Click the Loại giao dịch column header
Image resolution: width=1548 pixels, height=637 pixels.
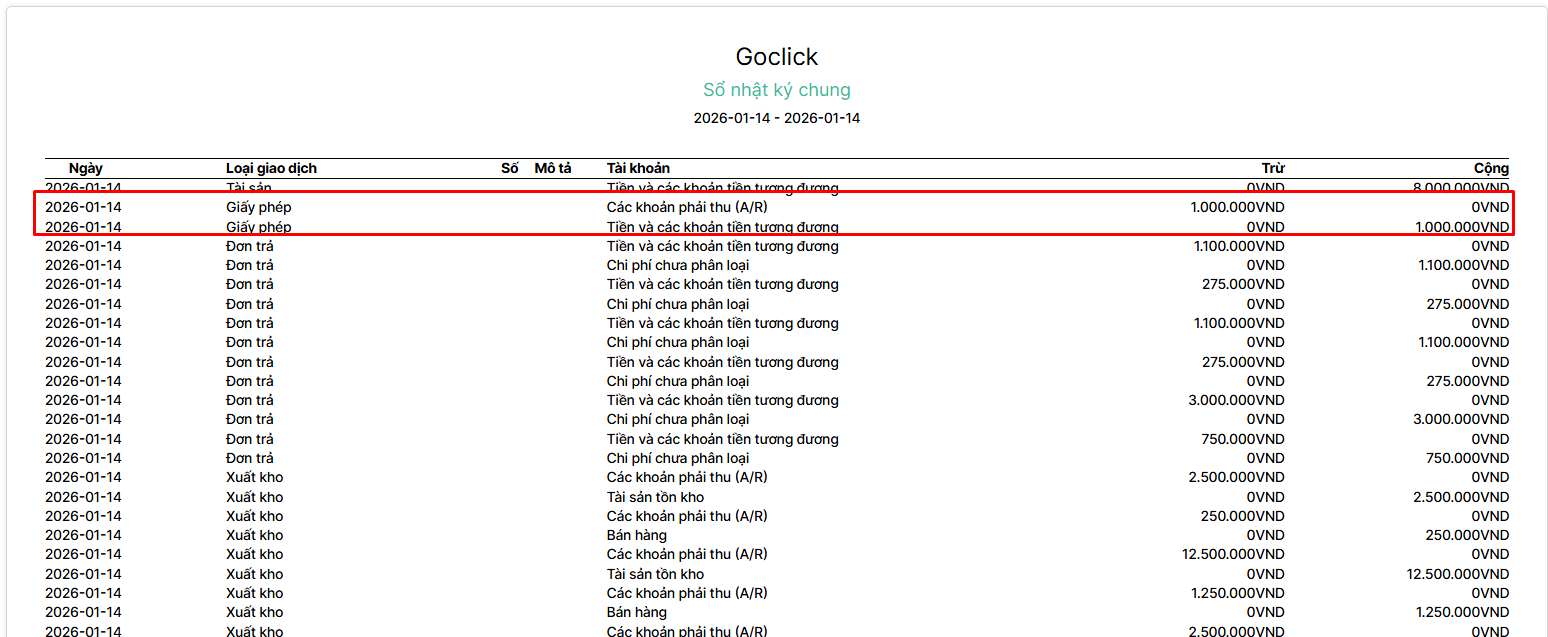click(271, 168)
